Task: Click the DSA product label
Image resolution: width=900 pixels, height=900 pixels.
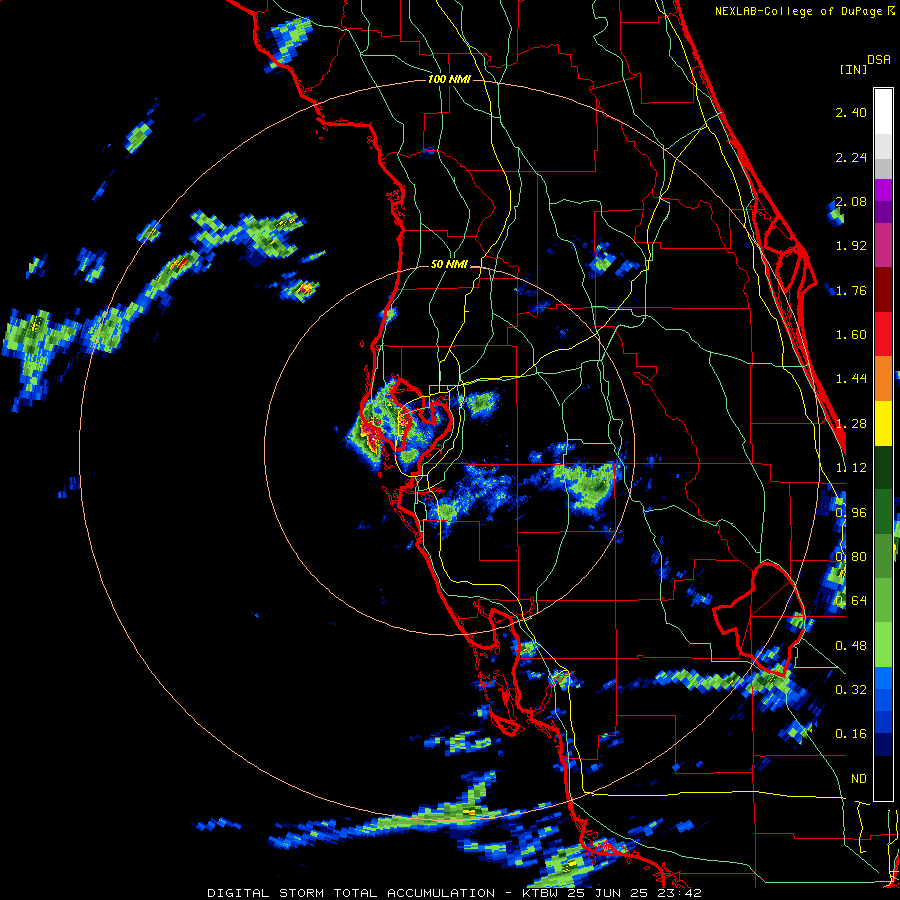Action: point(879,60)
